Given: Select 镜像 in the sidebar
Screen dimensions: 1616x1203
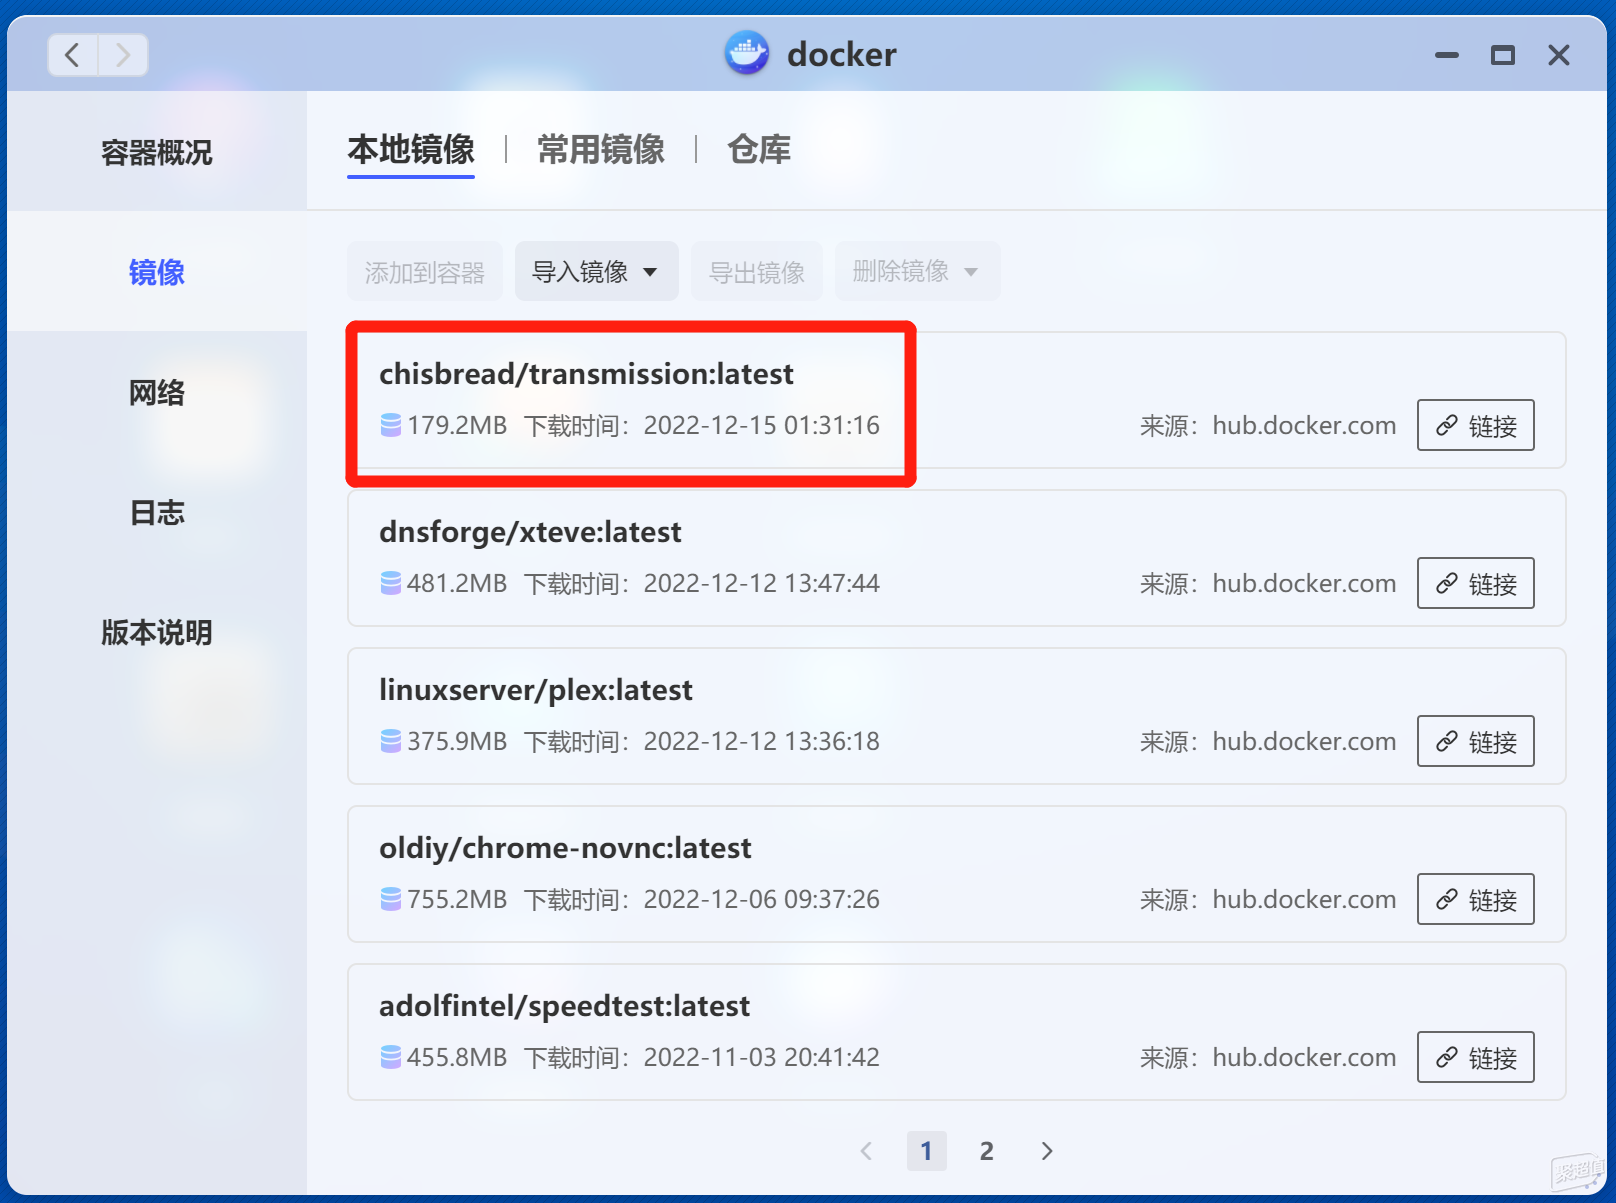Looking at the screenshot, I should [157, 272].
